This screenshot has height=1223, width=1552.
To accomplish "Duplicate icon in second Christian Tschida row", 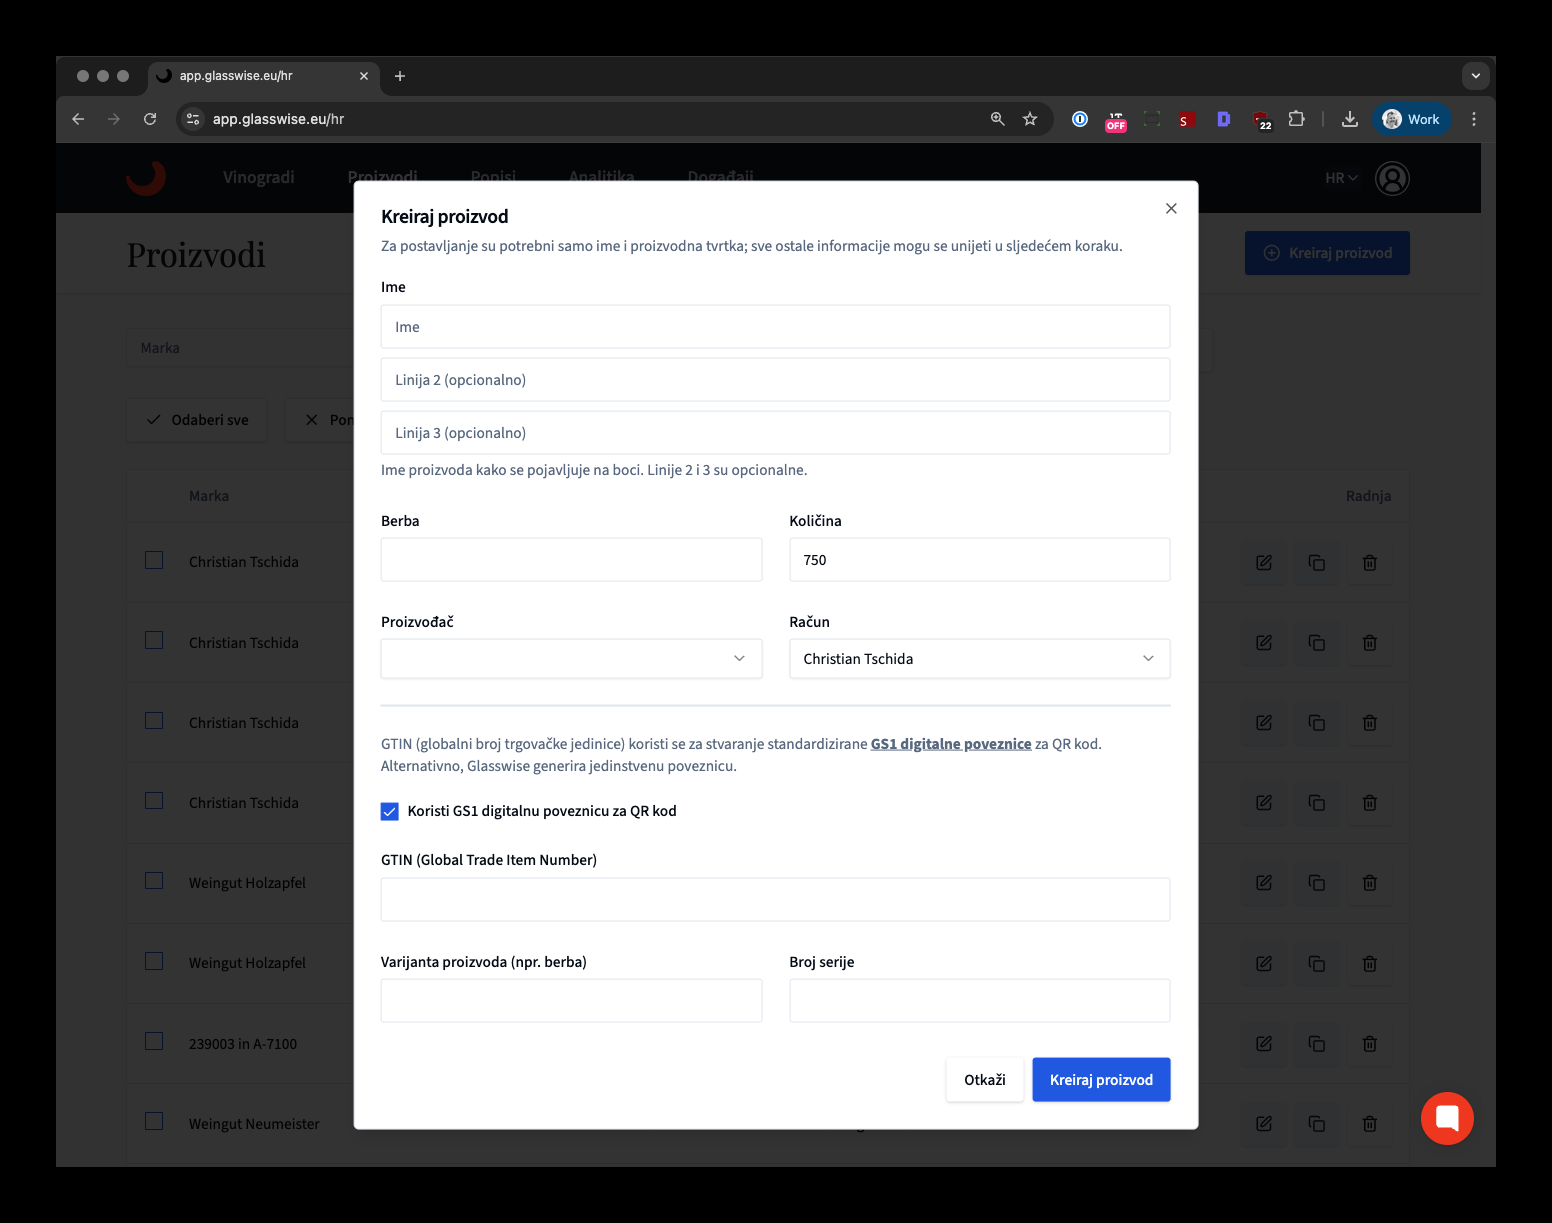I will tap(1317, 642).
